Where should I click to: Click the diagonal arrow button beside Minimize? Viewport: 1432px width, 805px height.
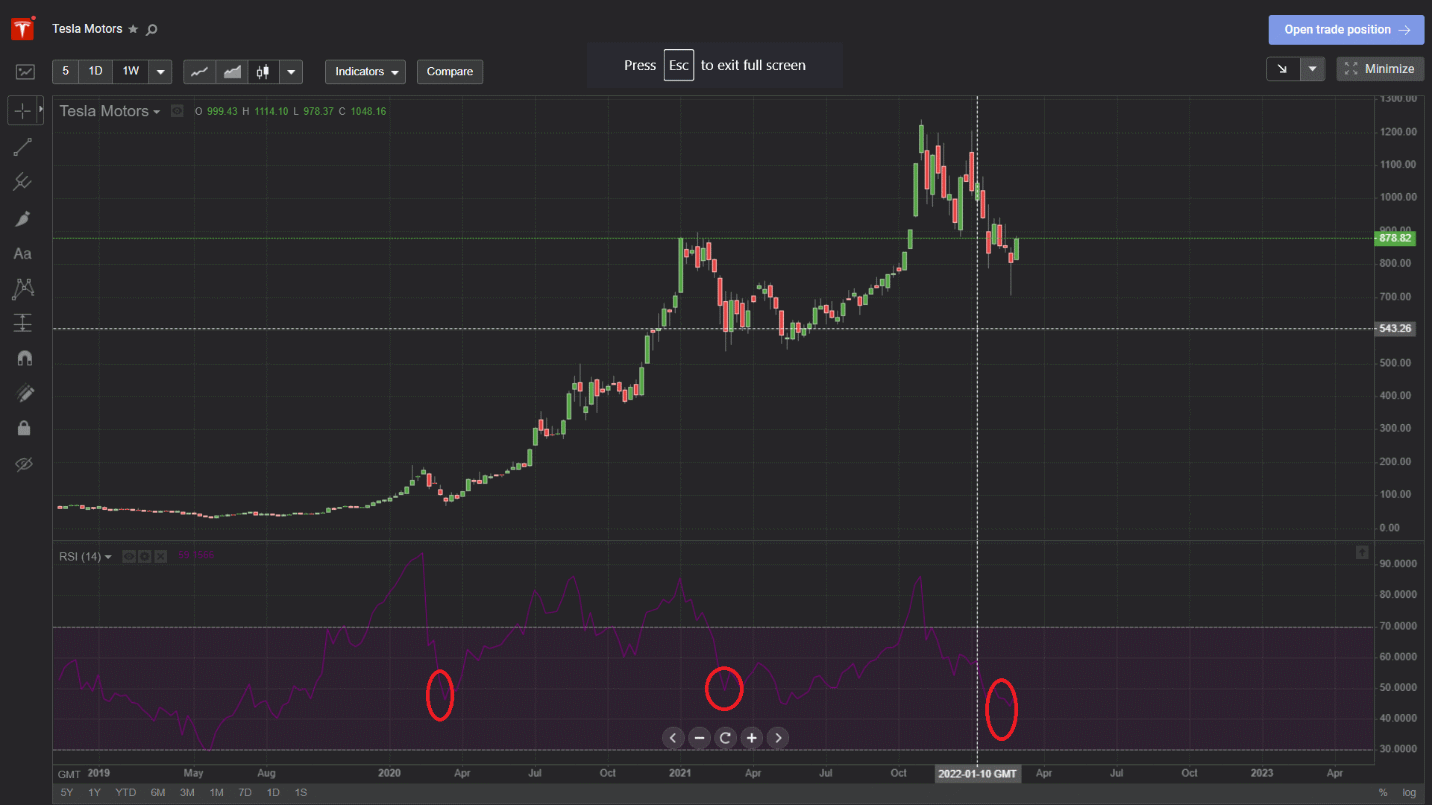tap(1282, 69)
